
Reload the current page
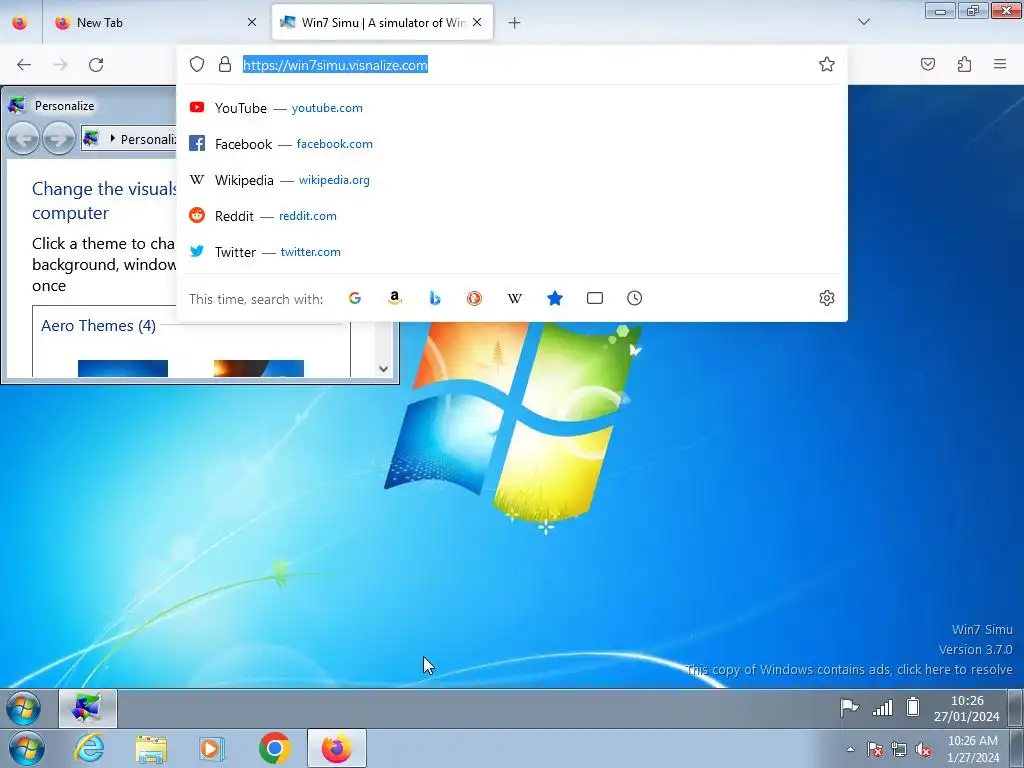click(x=96, y=65)
